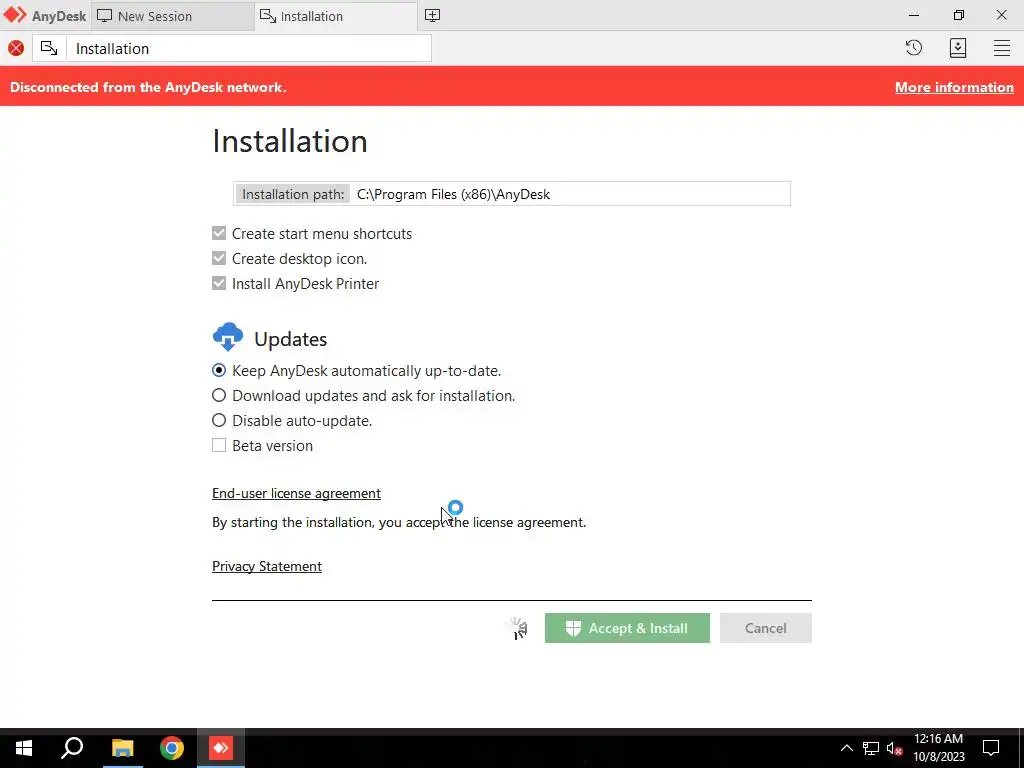Open the hamburger main menu
This screenshot has width=1024, height=768.
(1002, 48)
